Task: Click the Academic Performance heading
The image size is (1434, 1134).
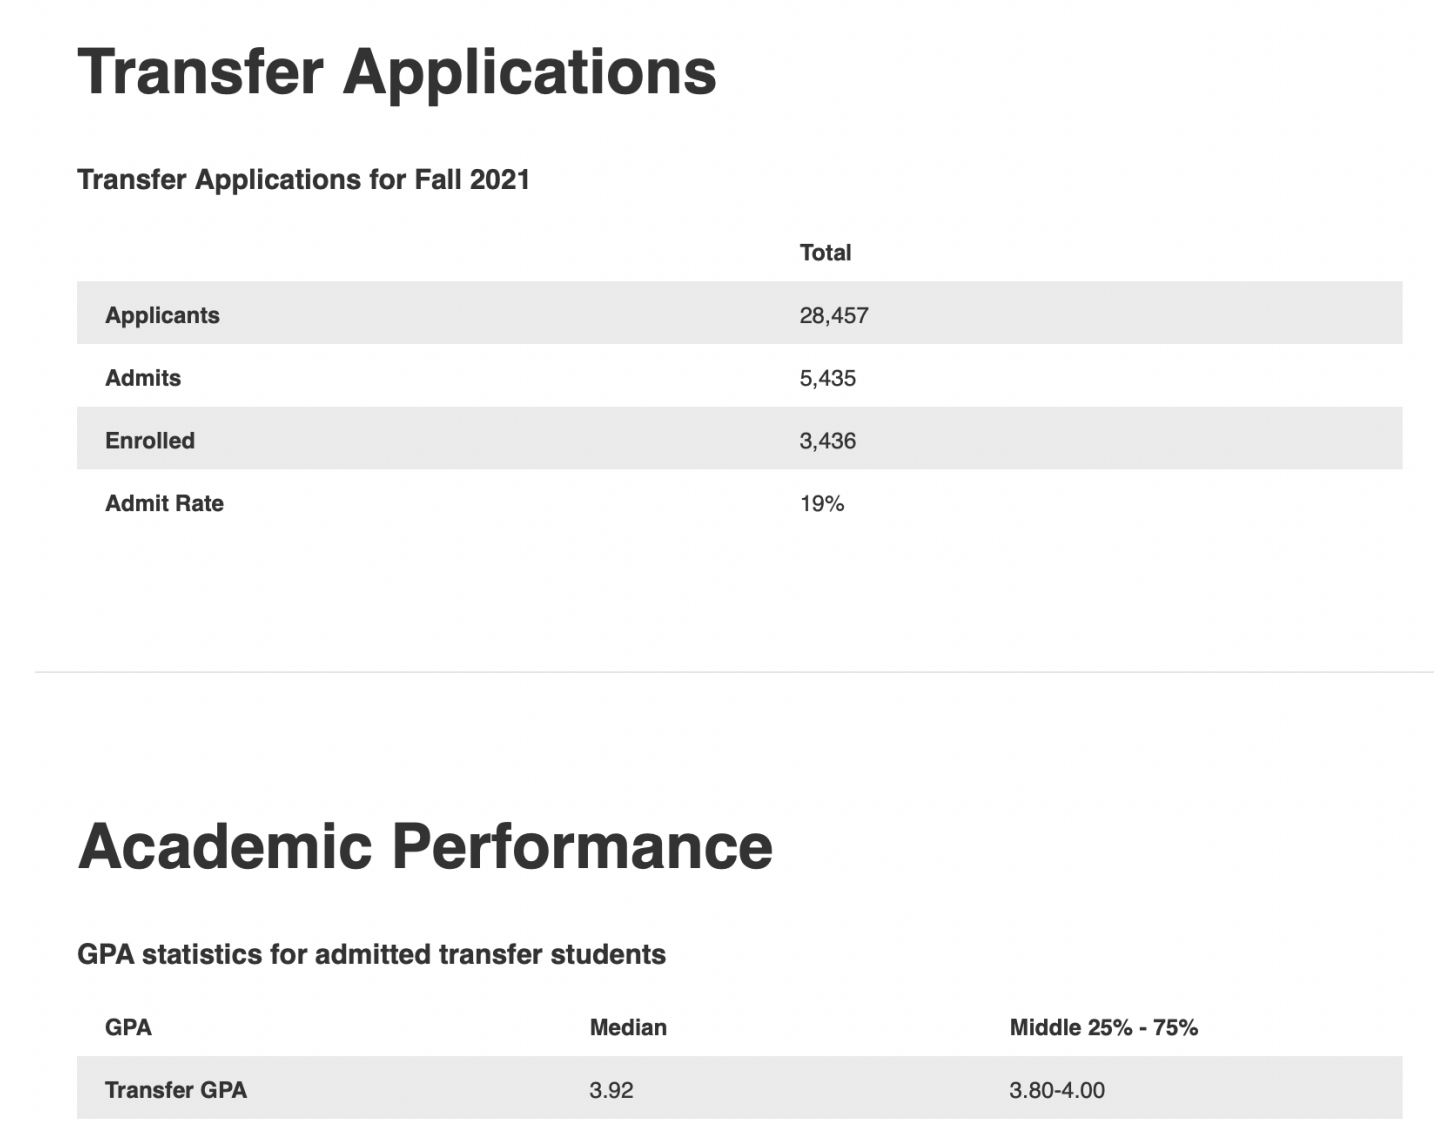Action: click(425, 846)
